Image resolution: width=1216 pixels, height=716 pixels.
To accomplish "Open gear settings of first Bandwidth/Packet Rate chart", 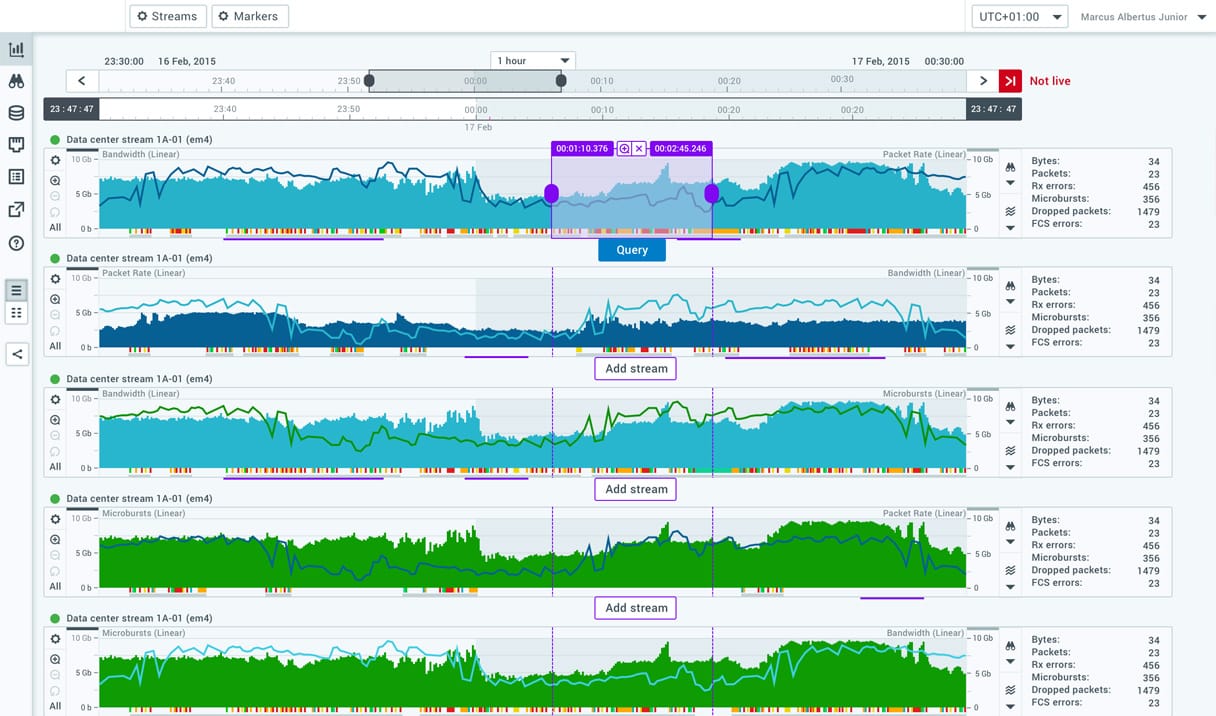I will tap(55, 160).
